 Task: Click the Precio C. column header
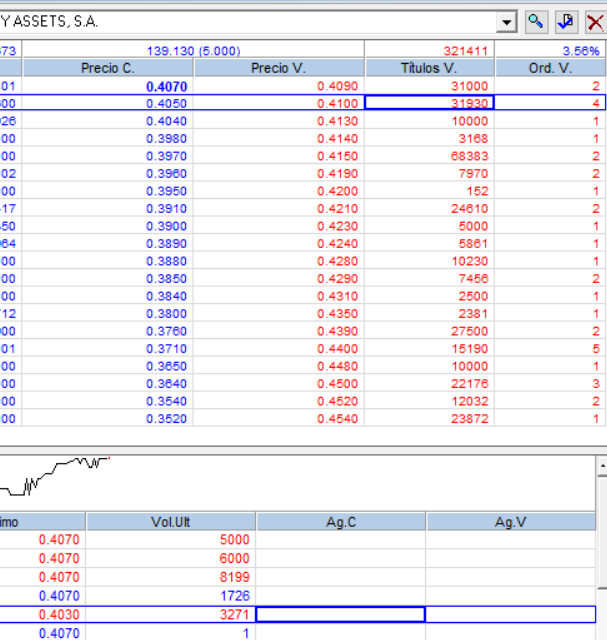click(x=108, y=68)
